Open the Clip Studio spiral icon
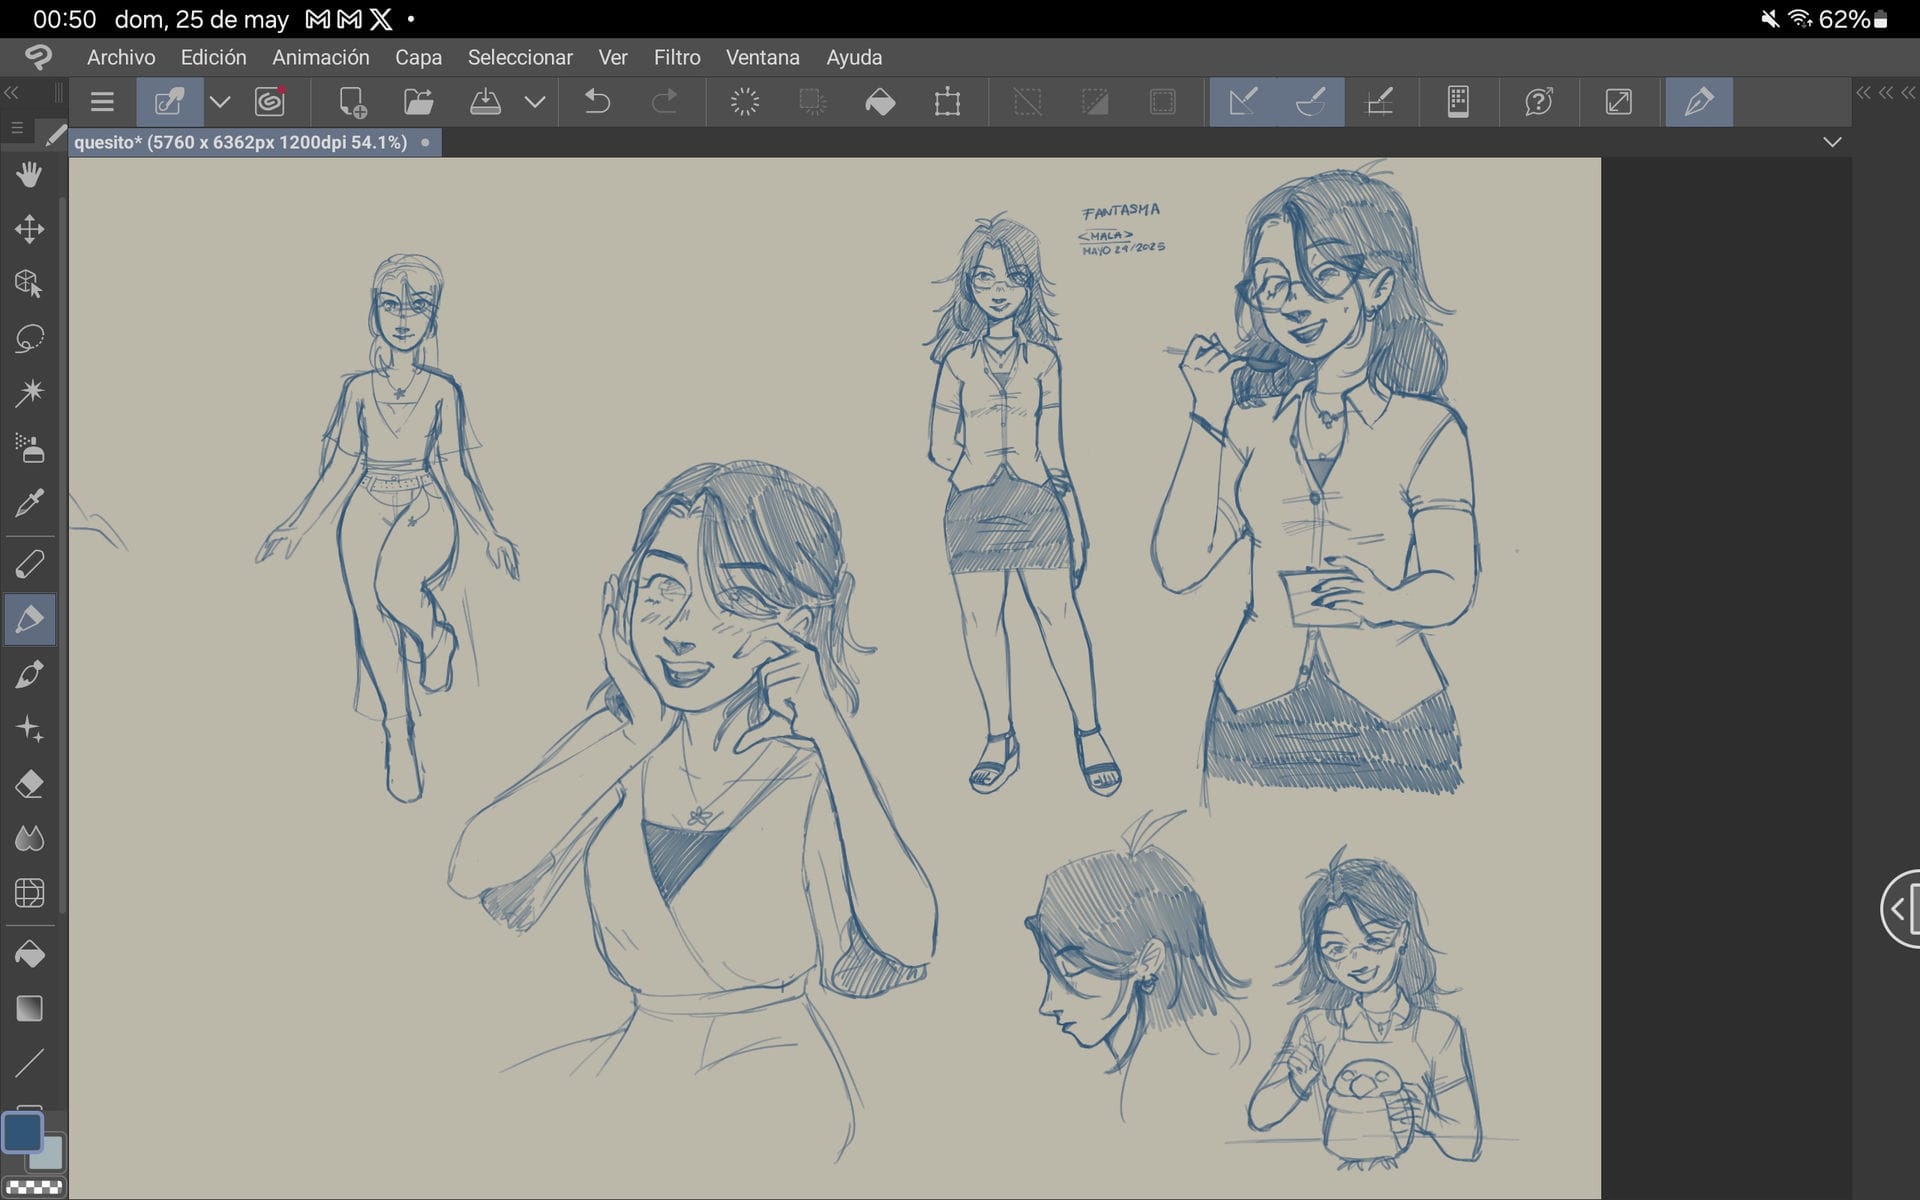The width and height of the screenshot is (1920, 1200). (269, 102)
